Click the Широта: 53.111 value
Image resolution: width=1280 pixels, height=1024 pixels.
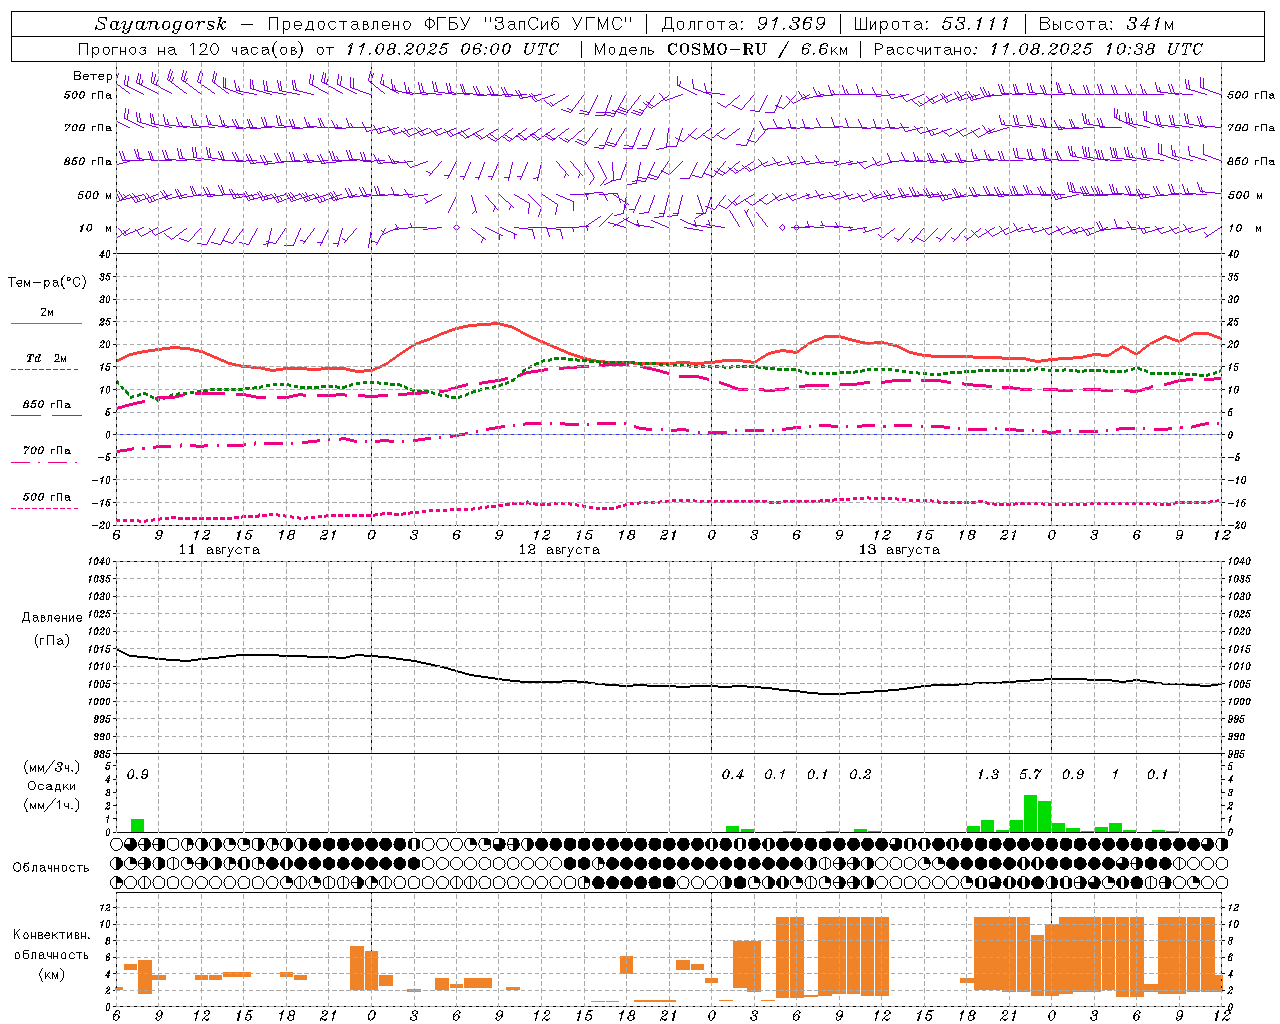[x=932, y=24]
